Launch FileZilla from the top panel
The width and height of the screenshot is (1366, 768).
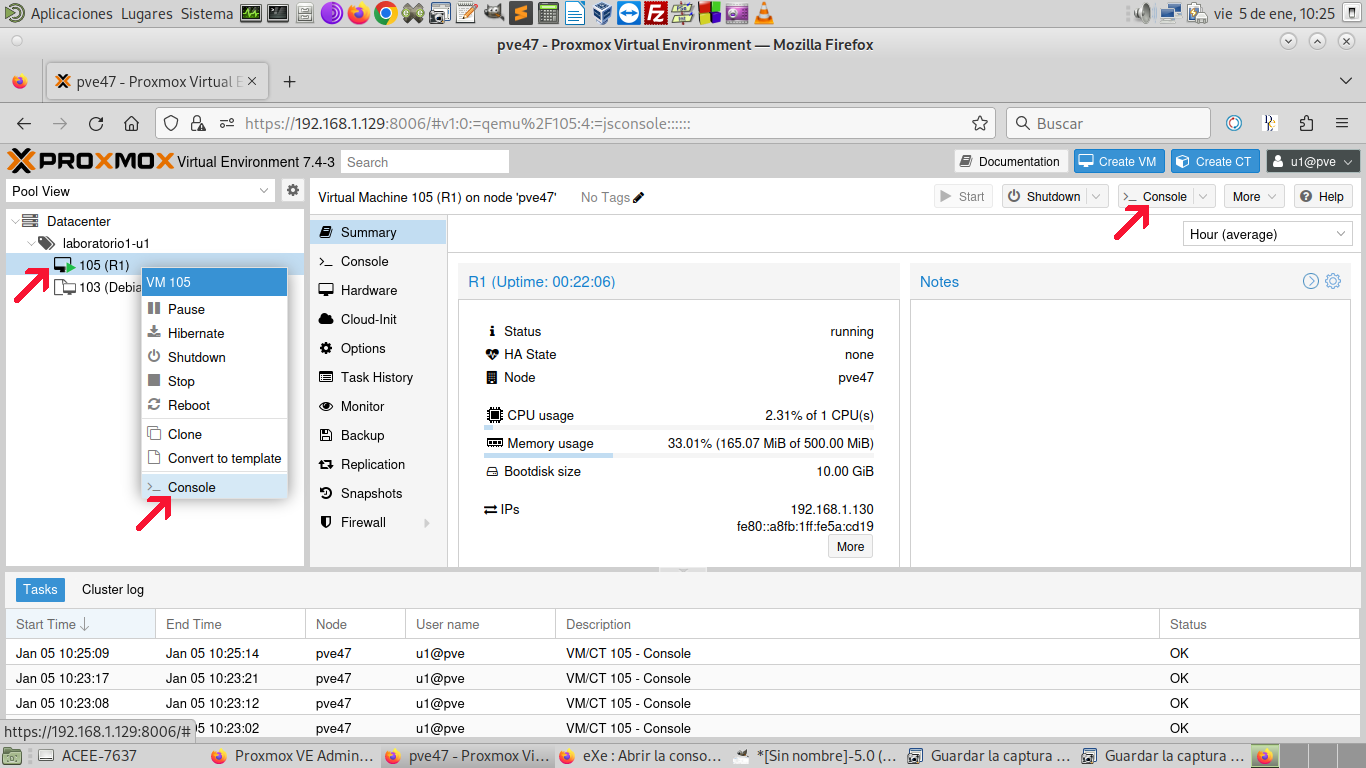pos(656,13)
